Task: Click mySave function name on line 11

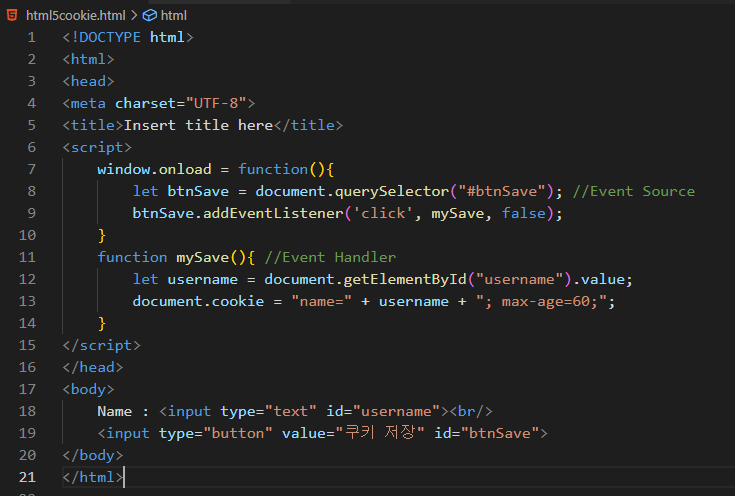Action: click(202, 257)
